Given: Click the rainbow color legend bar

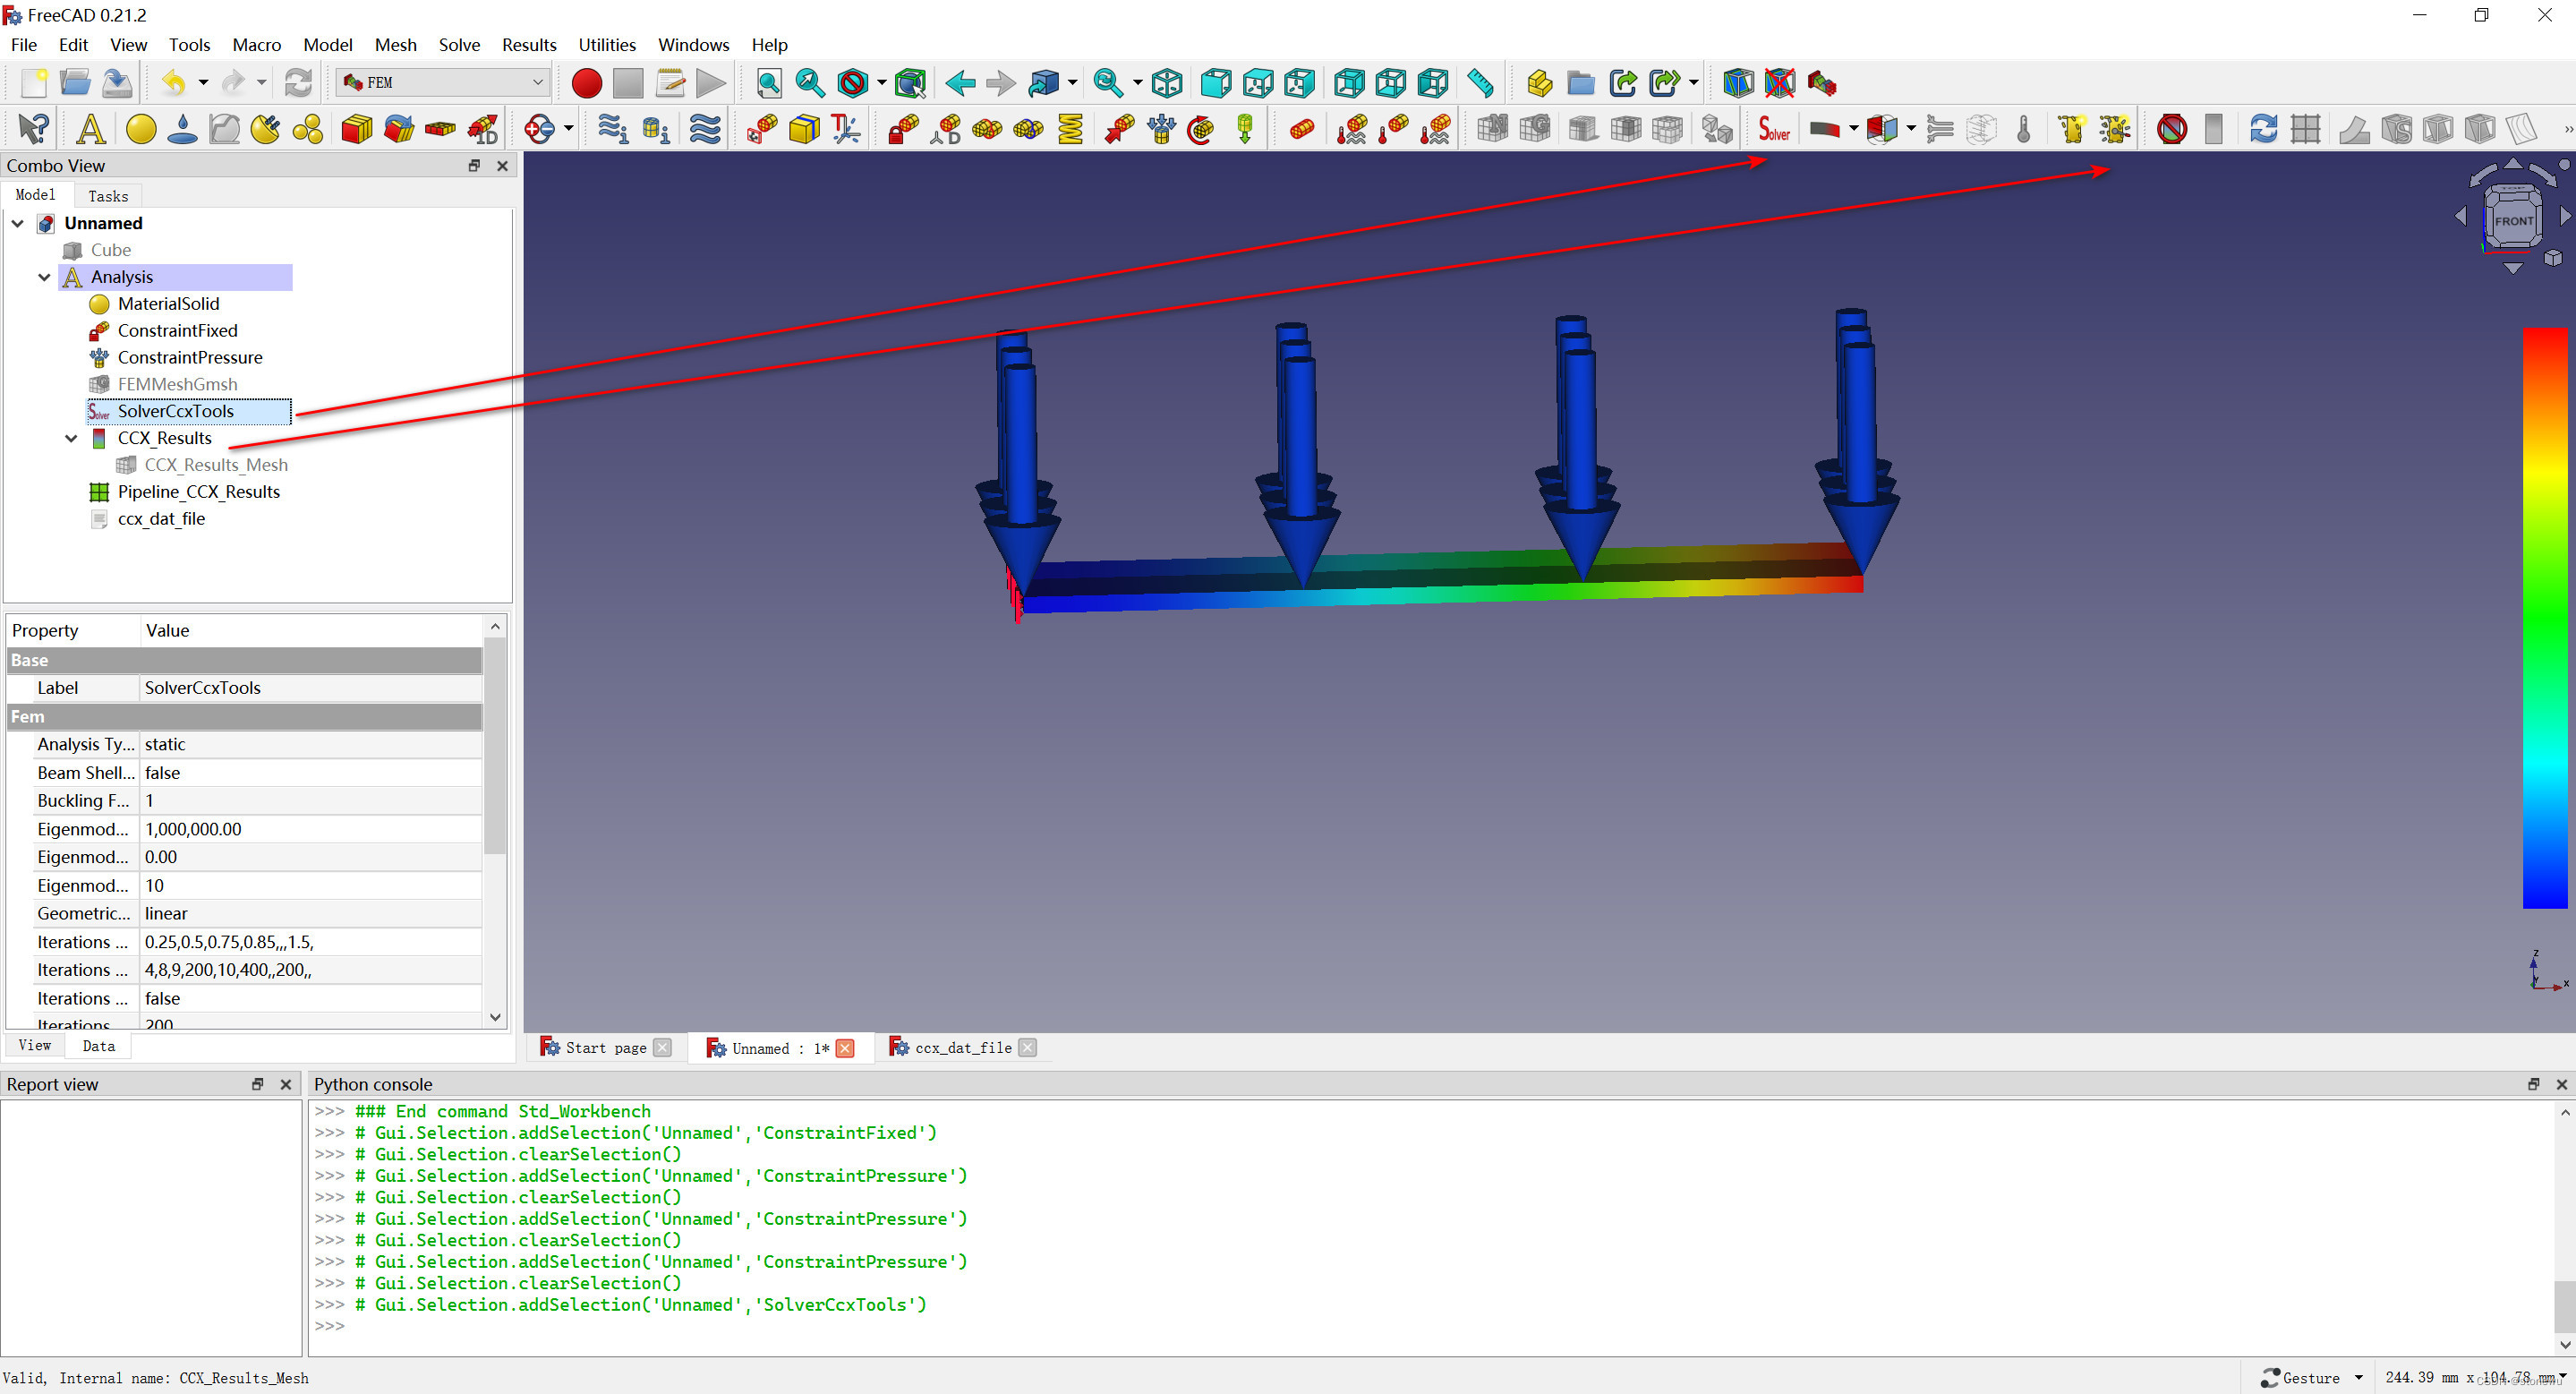Looking at the screenshot, I should click(x=2544, y=617).
